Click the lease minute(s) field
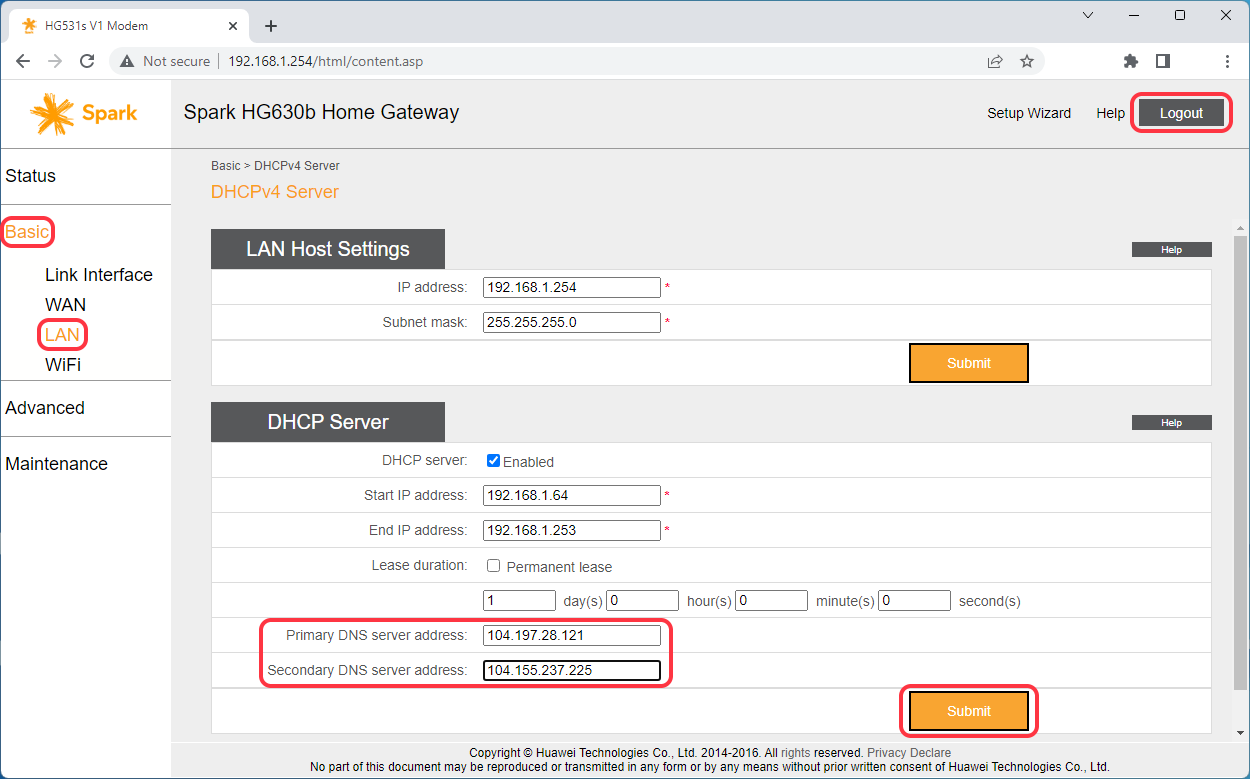 pos(772,601)
